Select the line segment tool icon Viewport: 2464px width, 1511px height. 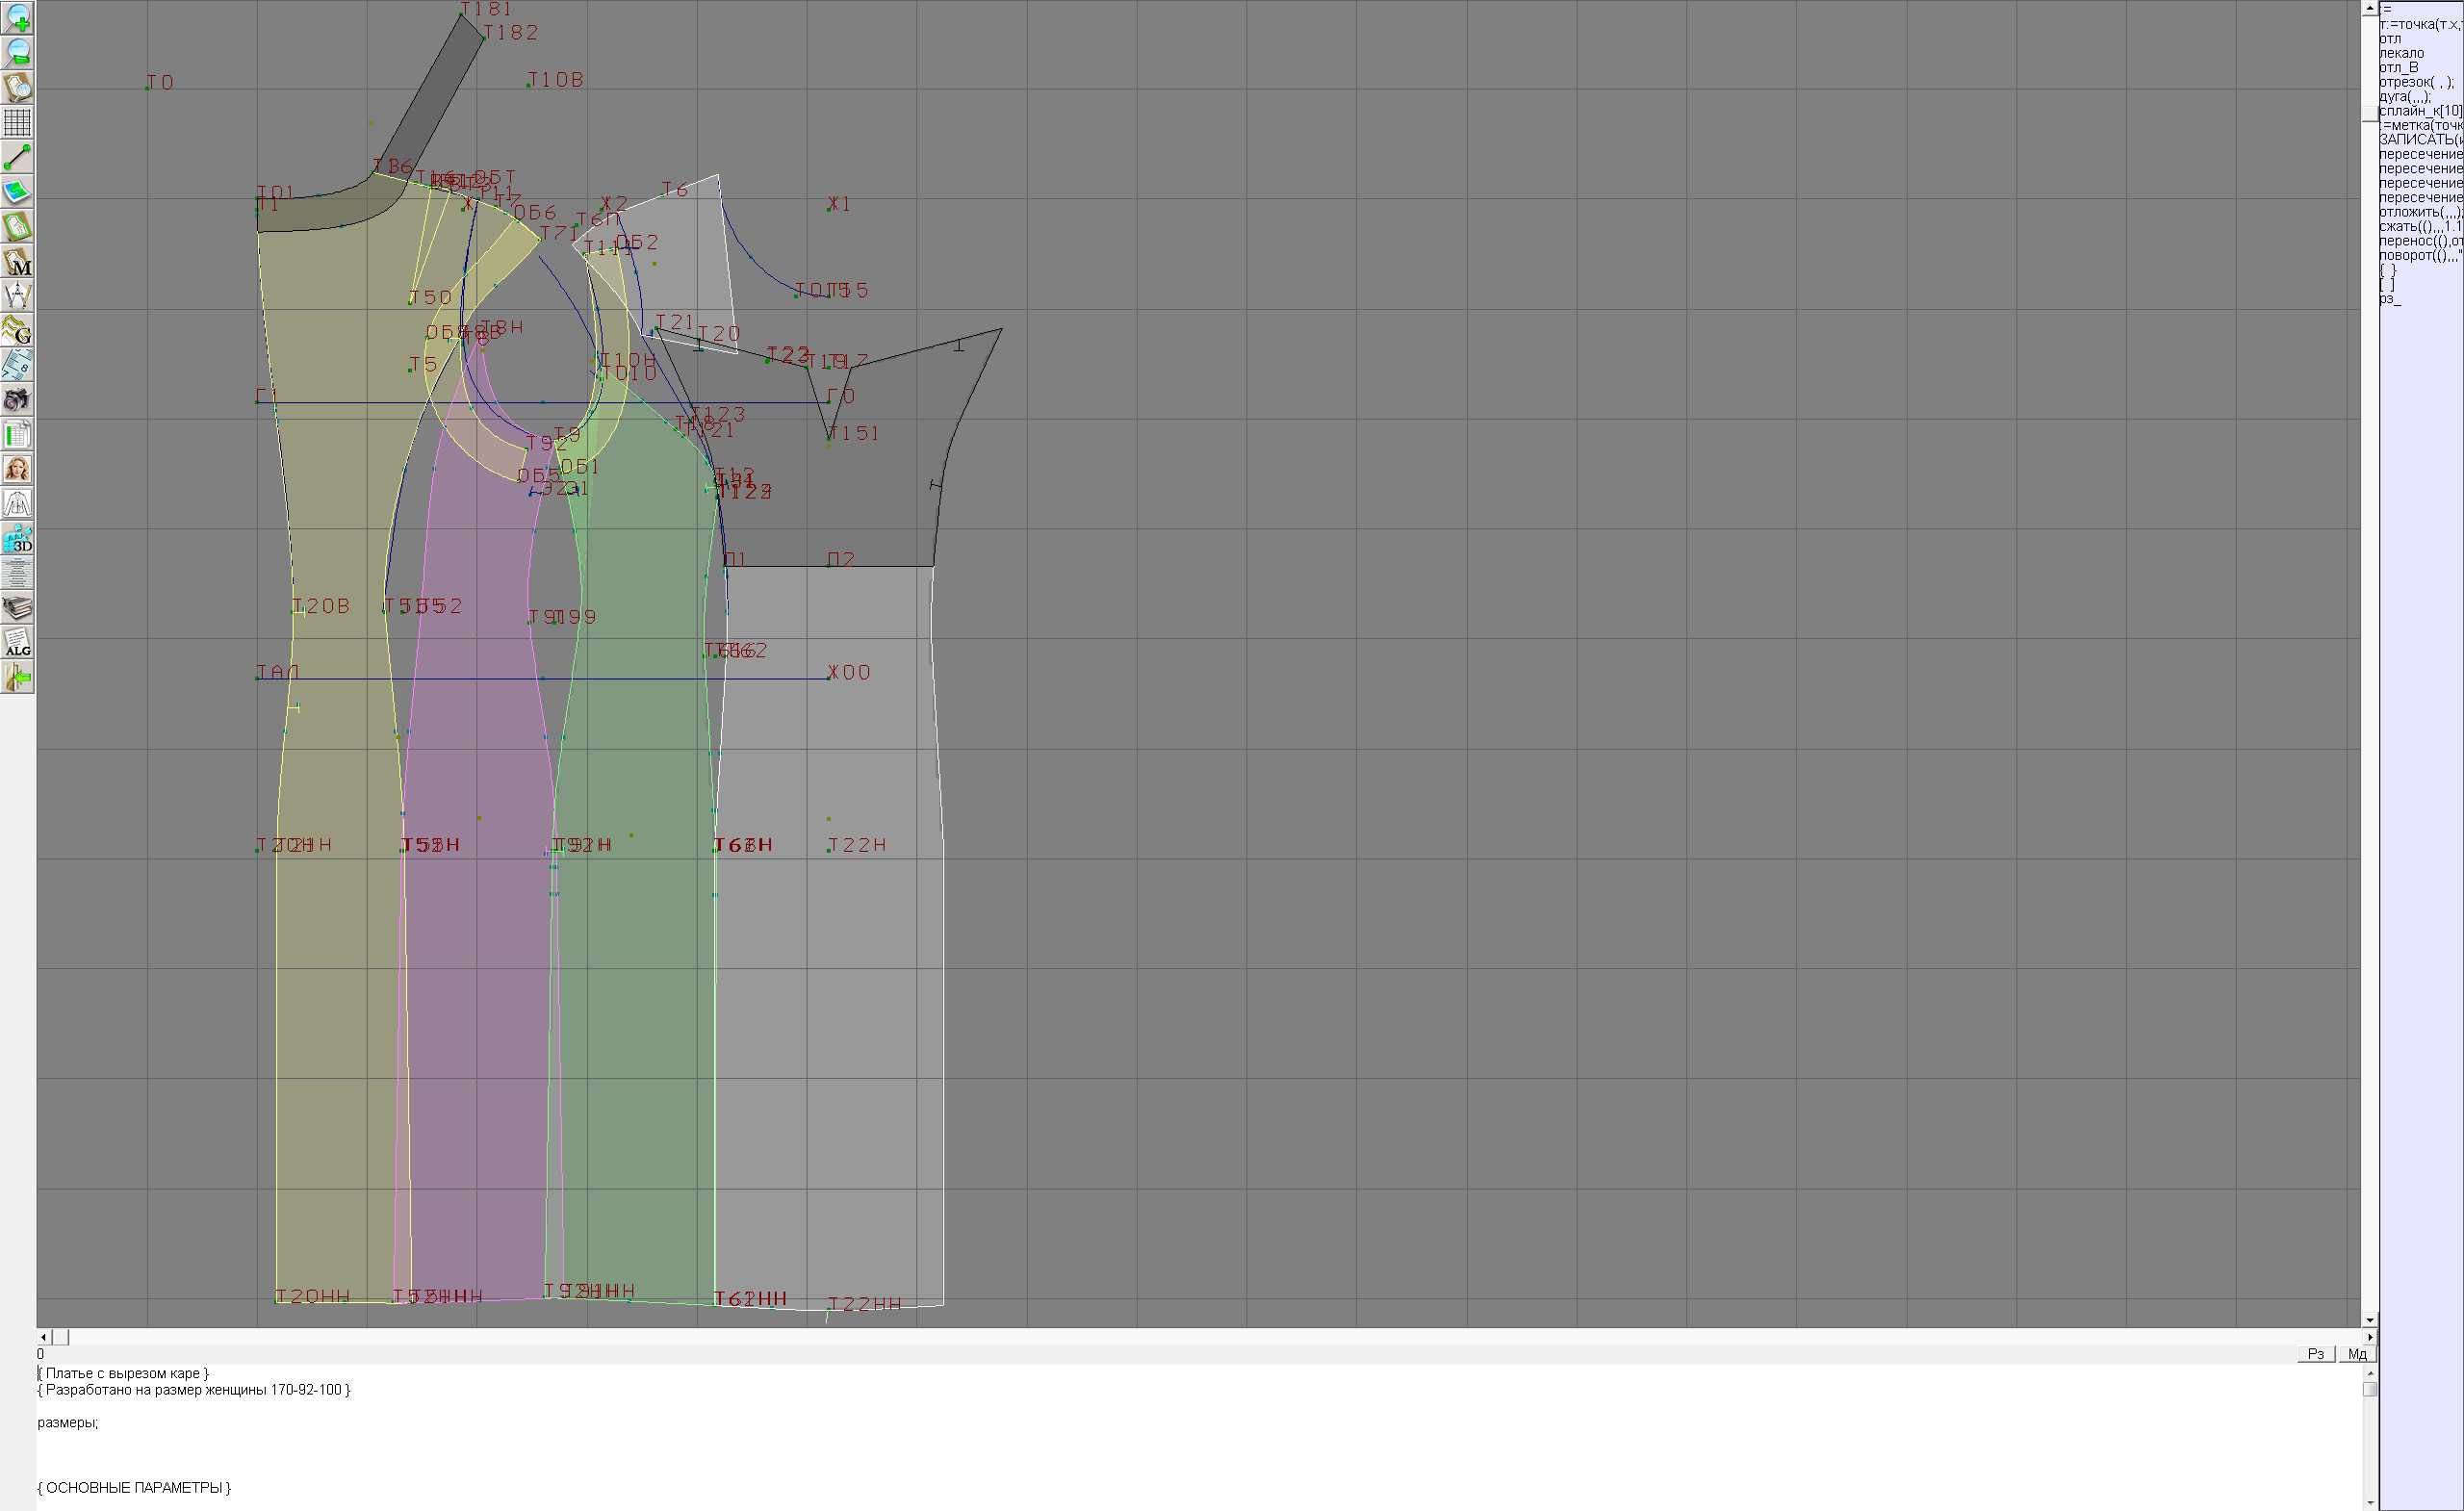17,157
